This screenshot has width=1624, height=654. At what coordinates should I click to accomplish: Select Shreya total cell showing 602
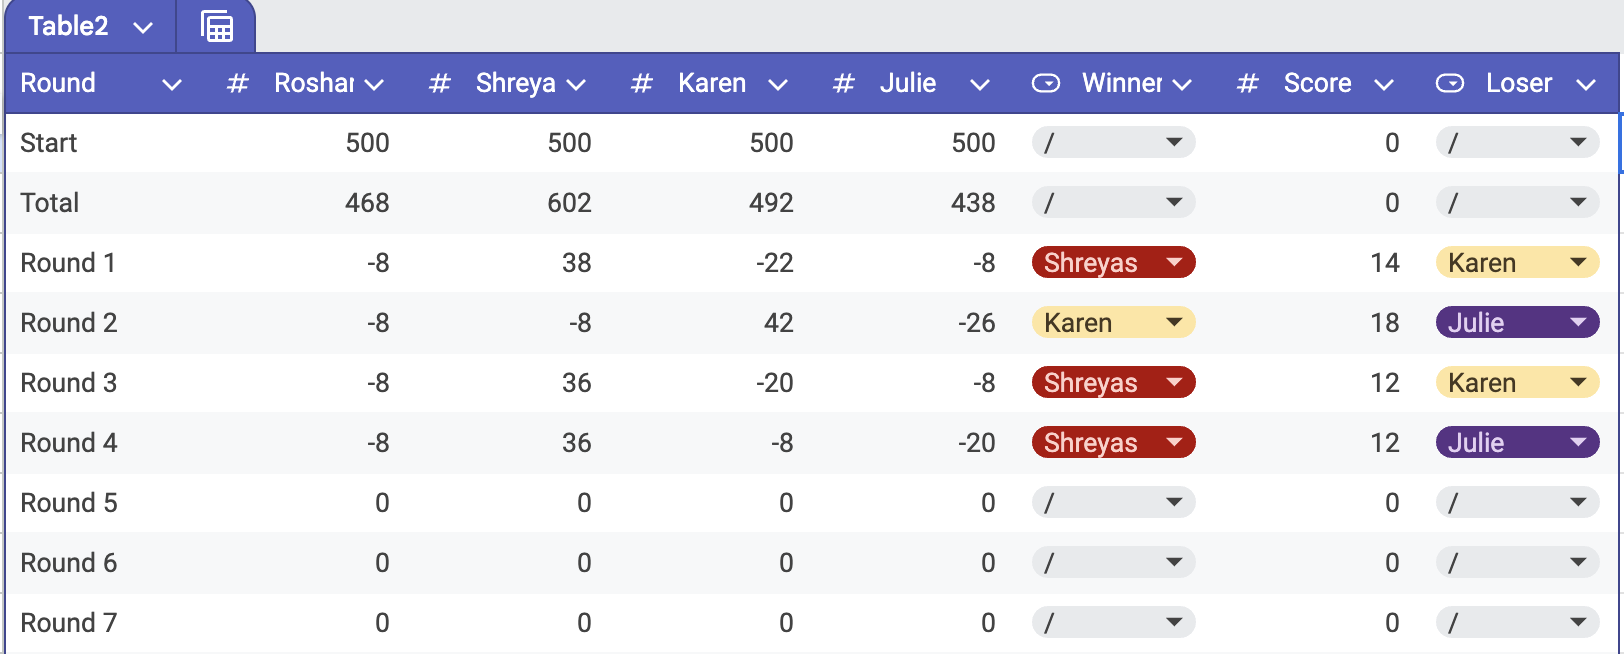pos(569,203)
